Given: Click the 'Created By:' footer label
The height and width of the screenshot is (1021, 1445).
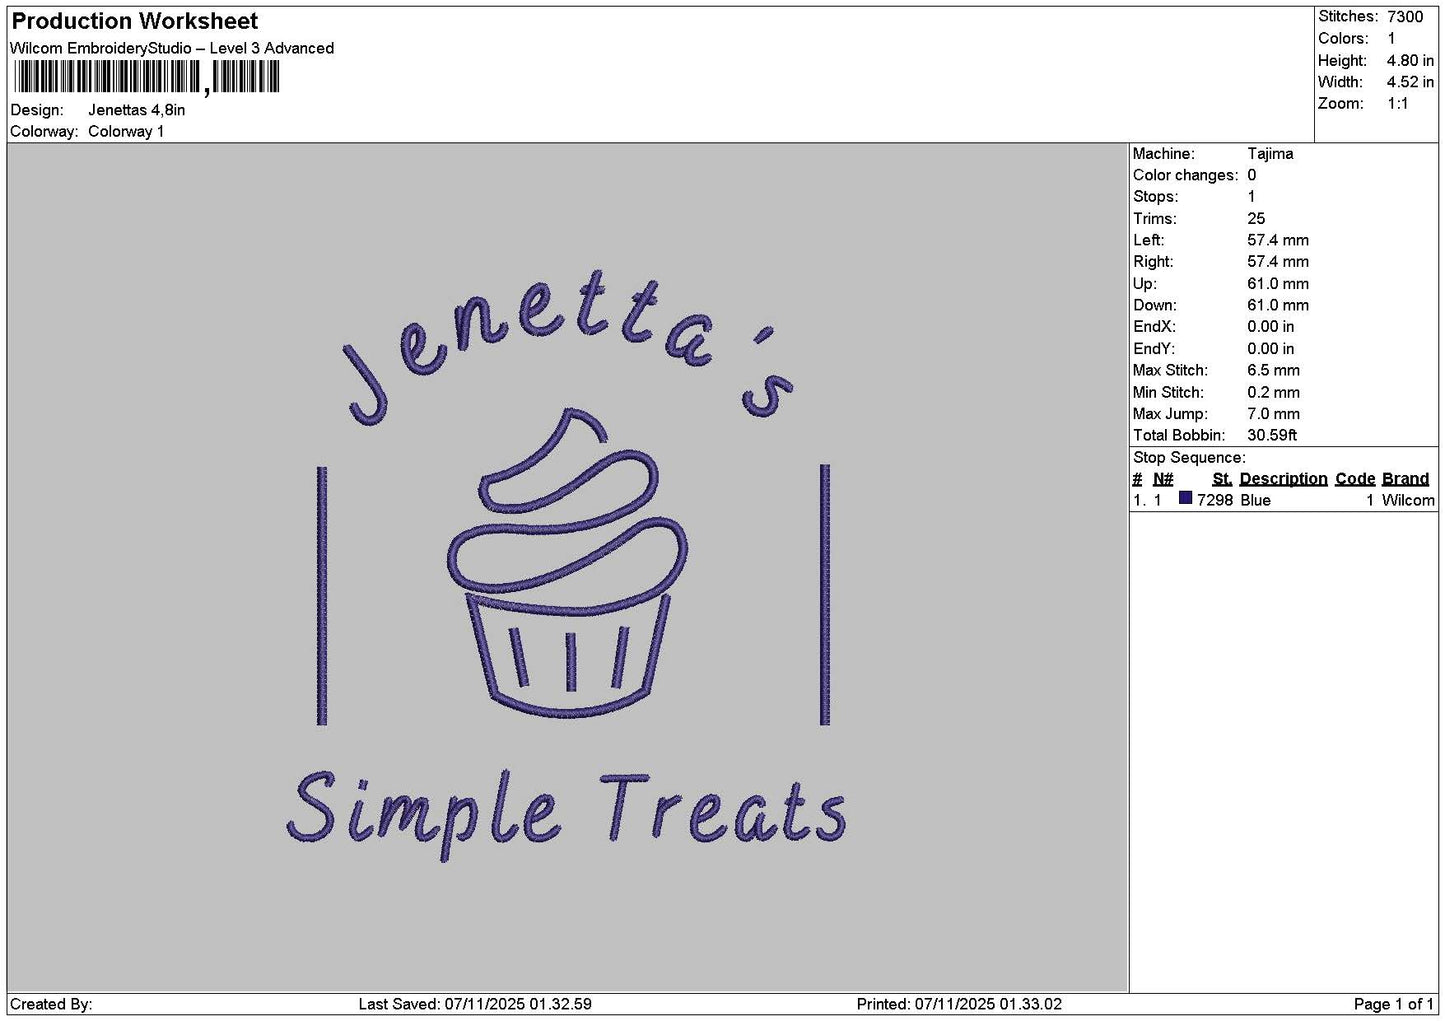Looking at the screenshot, I should pos(51,1004).
